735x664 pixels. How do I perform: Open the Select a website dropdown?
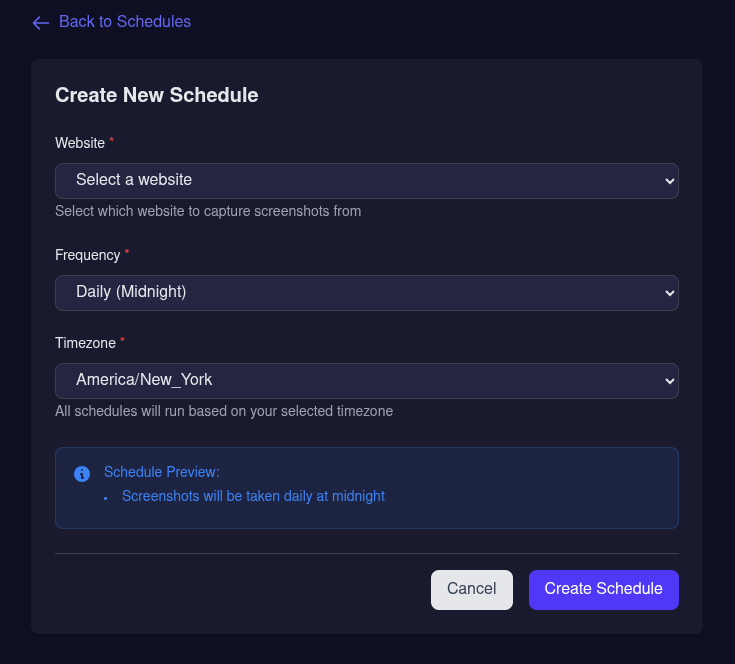[x=366, y=181]
